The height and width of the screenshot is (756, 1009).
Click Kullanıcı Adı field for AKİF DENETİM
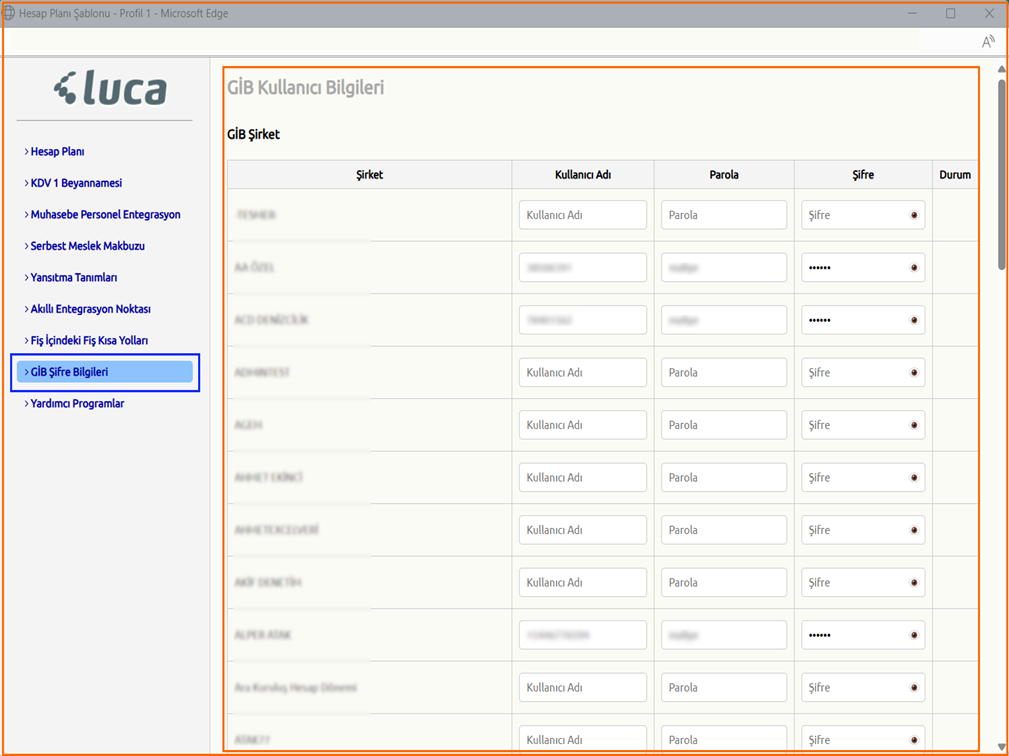click(x=583, y=583)
